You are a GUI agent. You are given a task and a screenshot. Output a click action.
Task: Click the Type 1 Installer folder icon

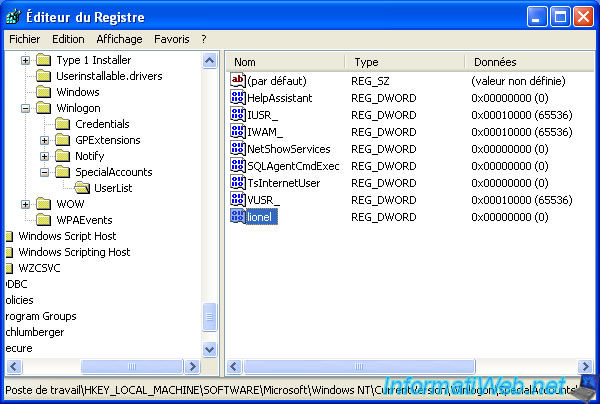44,60
